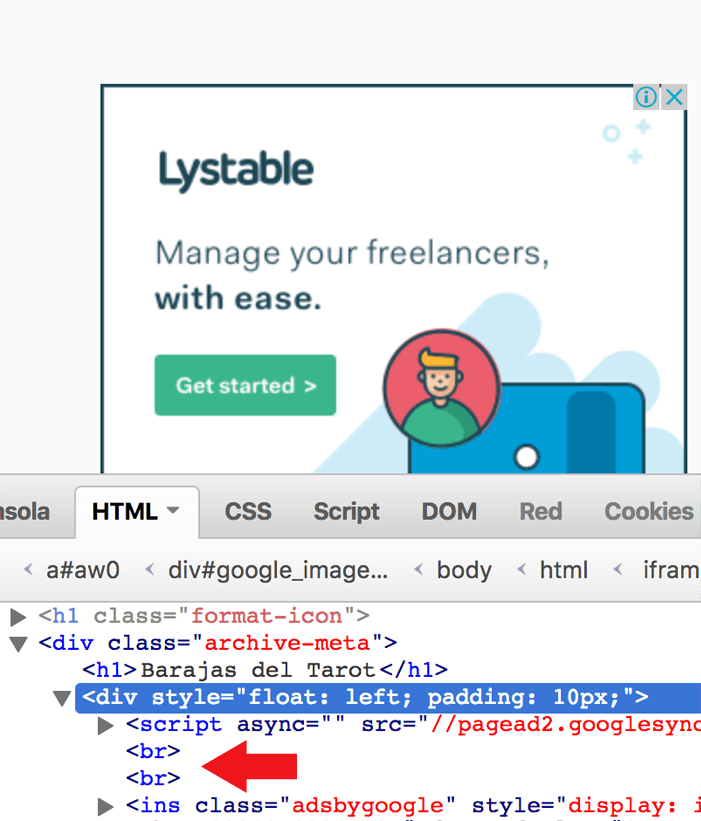
Task: Click the freelancer avatar illustration in ad
Action: [x=442, y=388]
